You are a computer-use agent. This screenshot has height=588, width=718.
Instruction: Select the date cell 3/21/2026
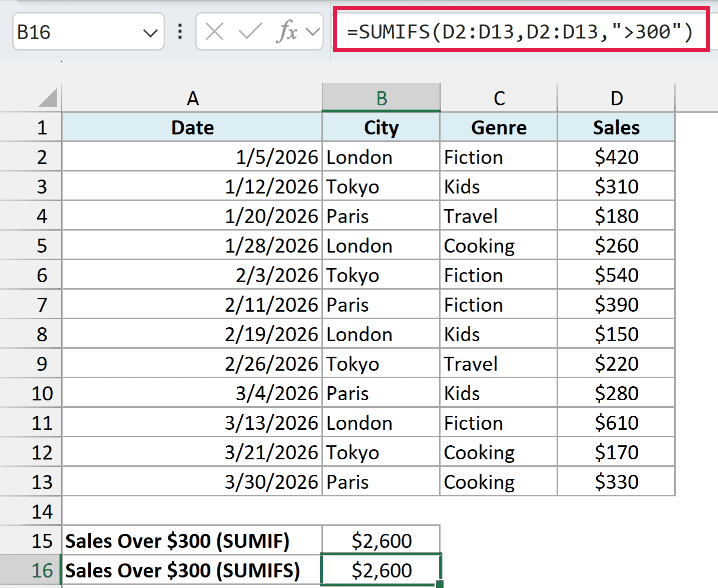pos(192,452)
